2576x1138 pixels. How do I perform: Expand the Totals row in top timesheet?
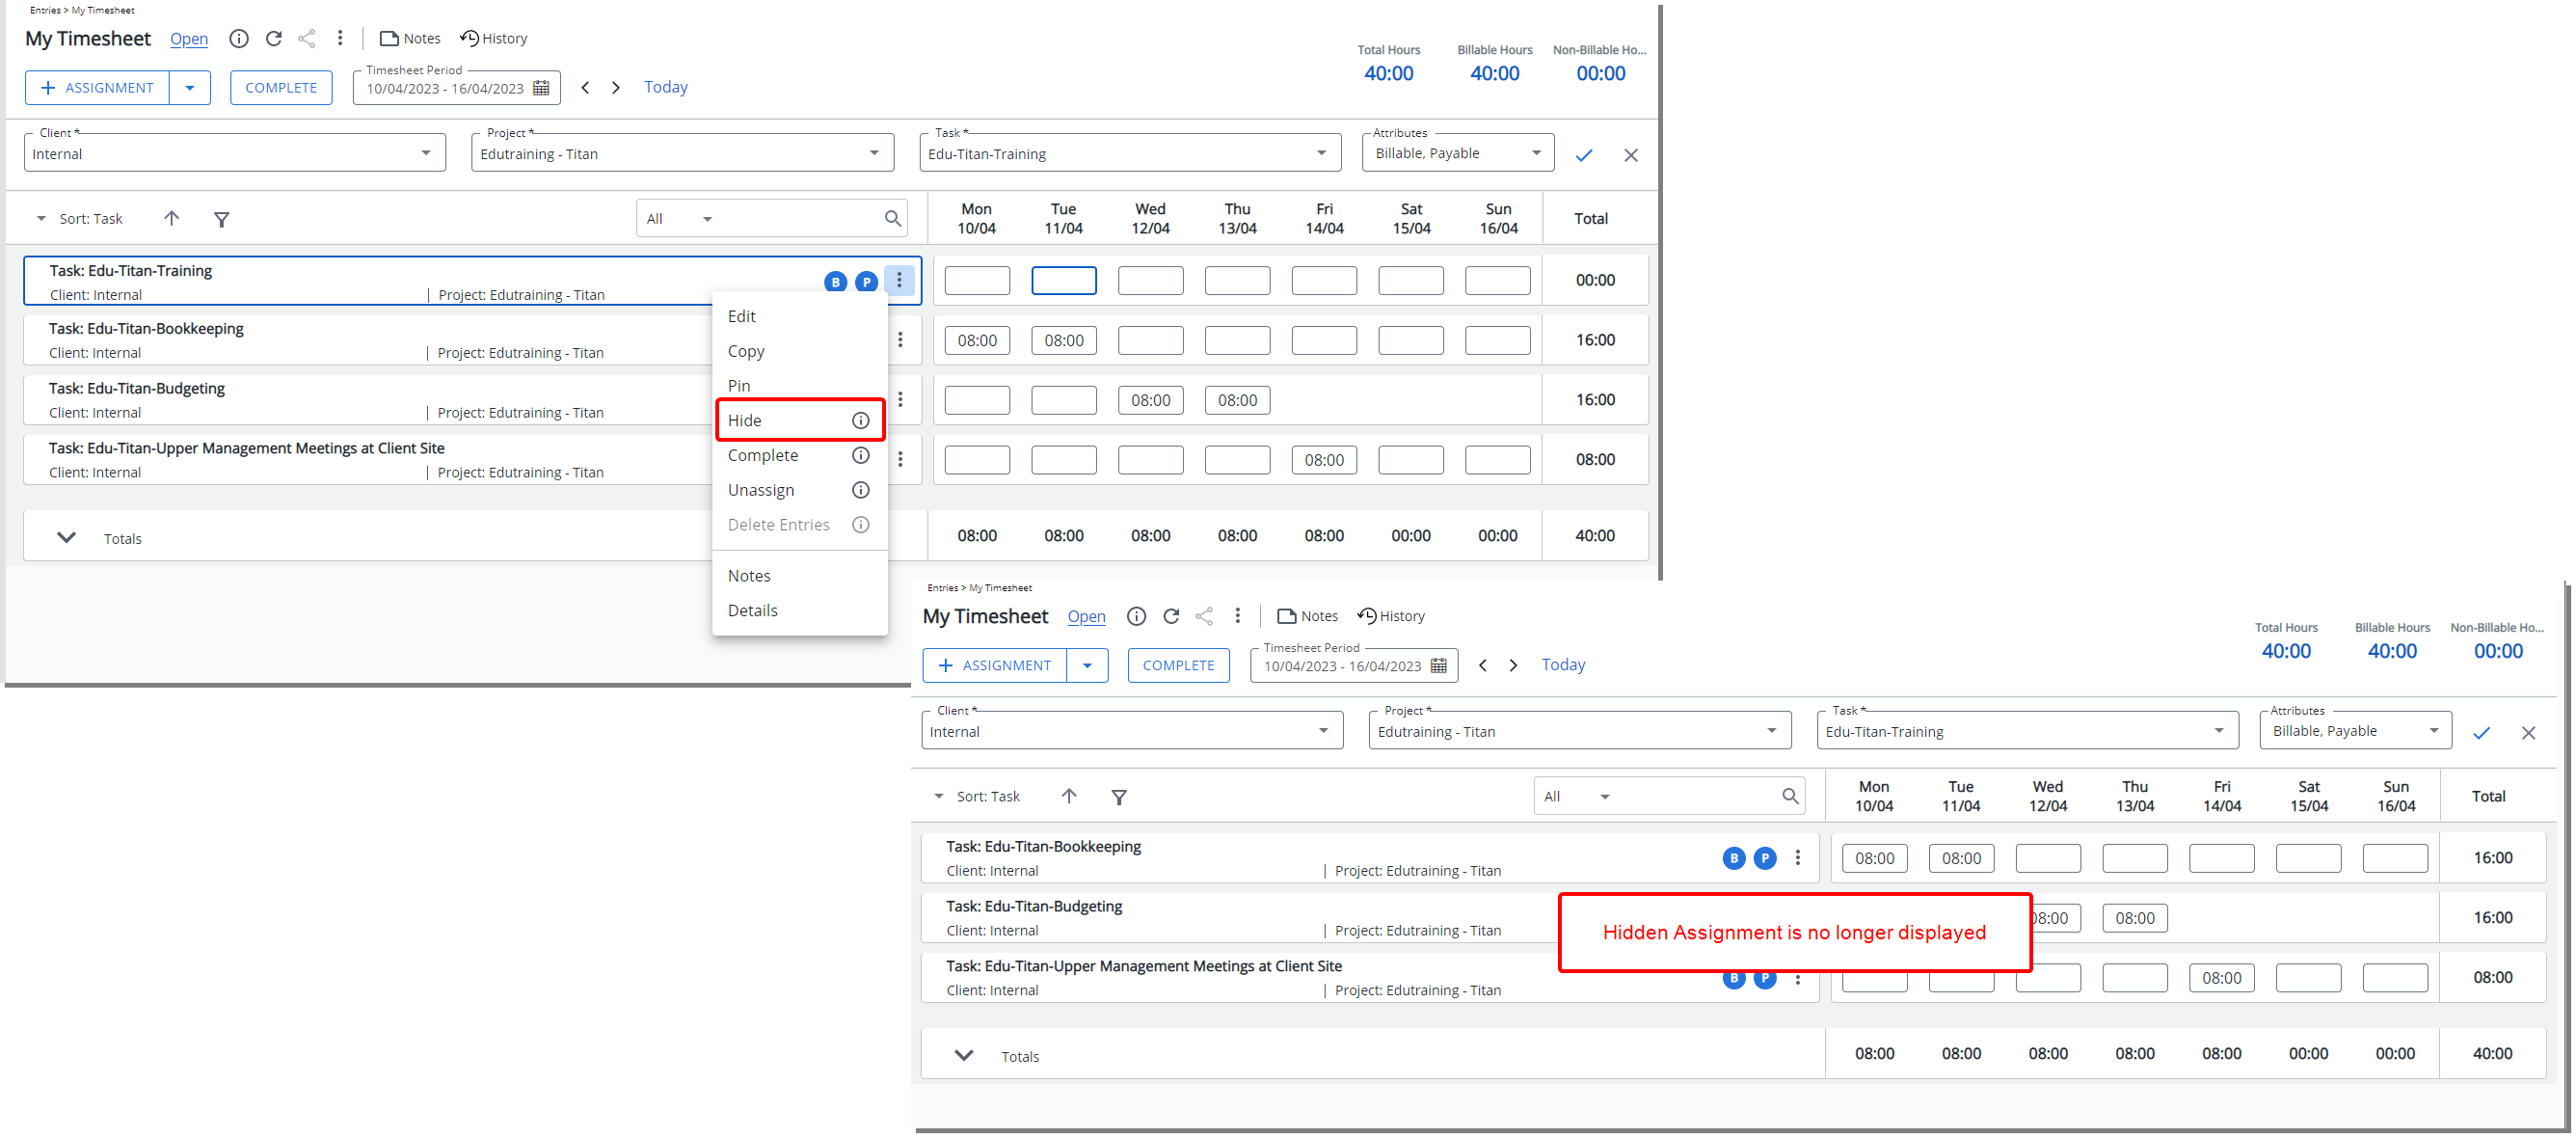click(x=66, y=538)
